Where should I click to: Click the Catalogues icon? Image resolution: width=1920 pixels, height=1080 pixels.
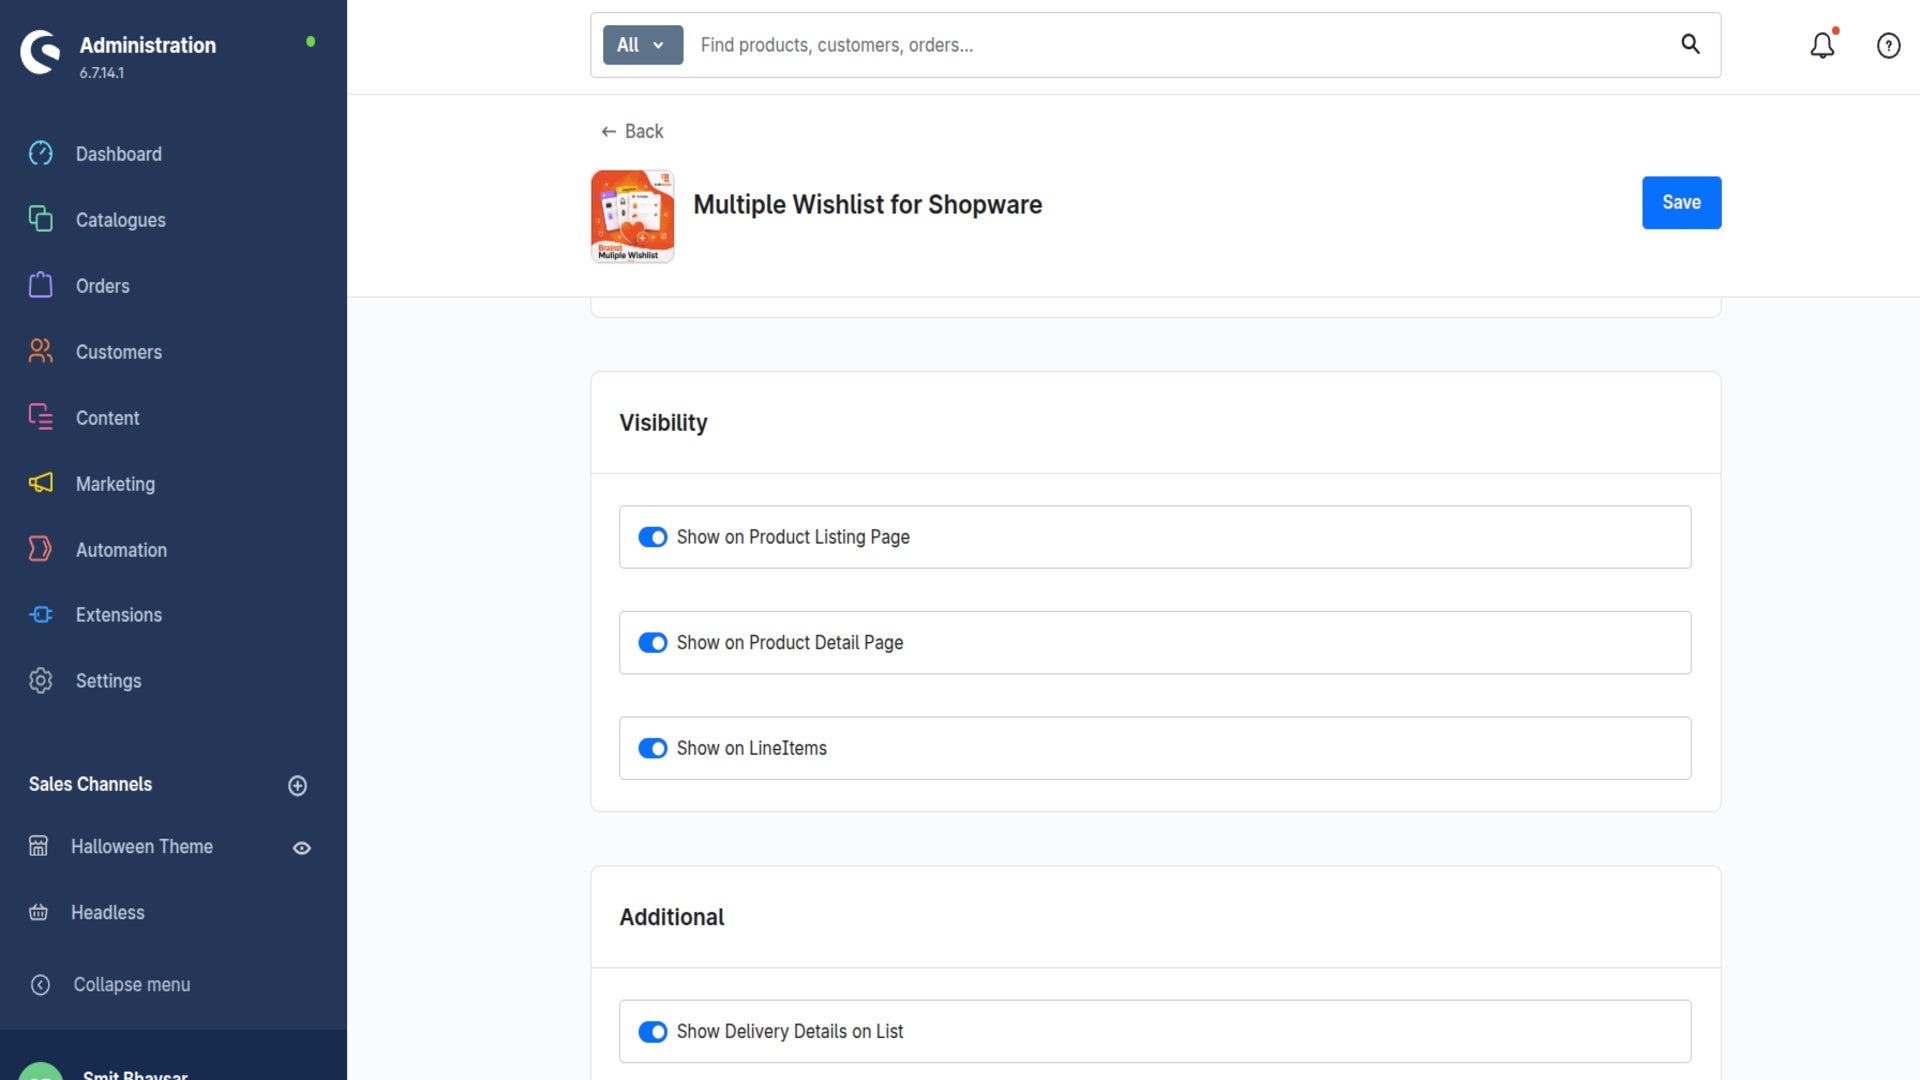(x=40, y=219)
